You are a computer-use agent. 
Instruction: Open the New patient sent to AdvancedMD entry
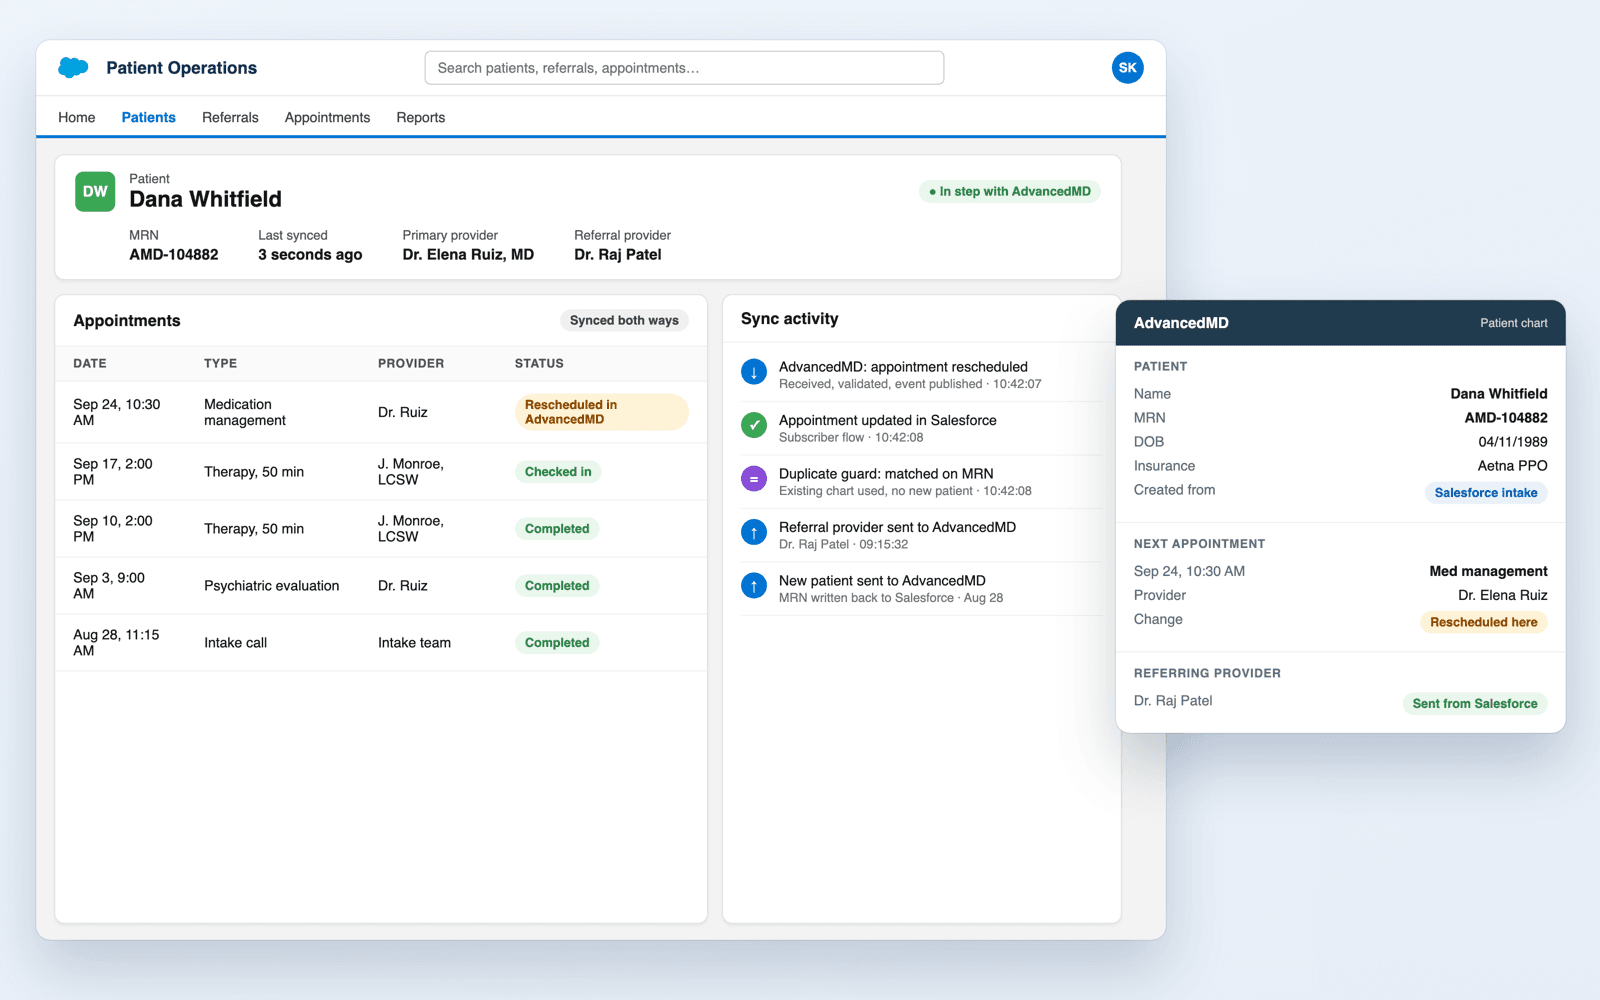921,589
